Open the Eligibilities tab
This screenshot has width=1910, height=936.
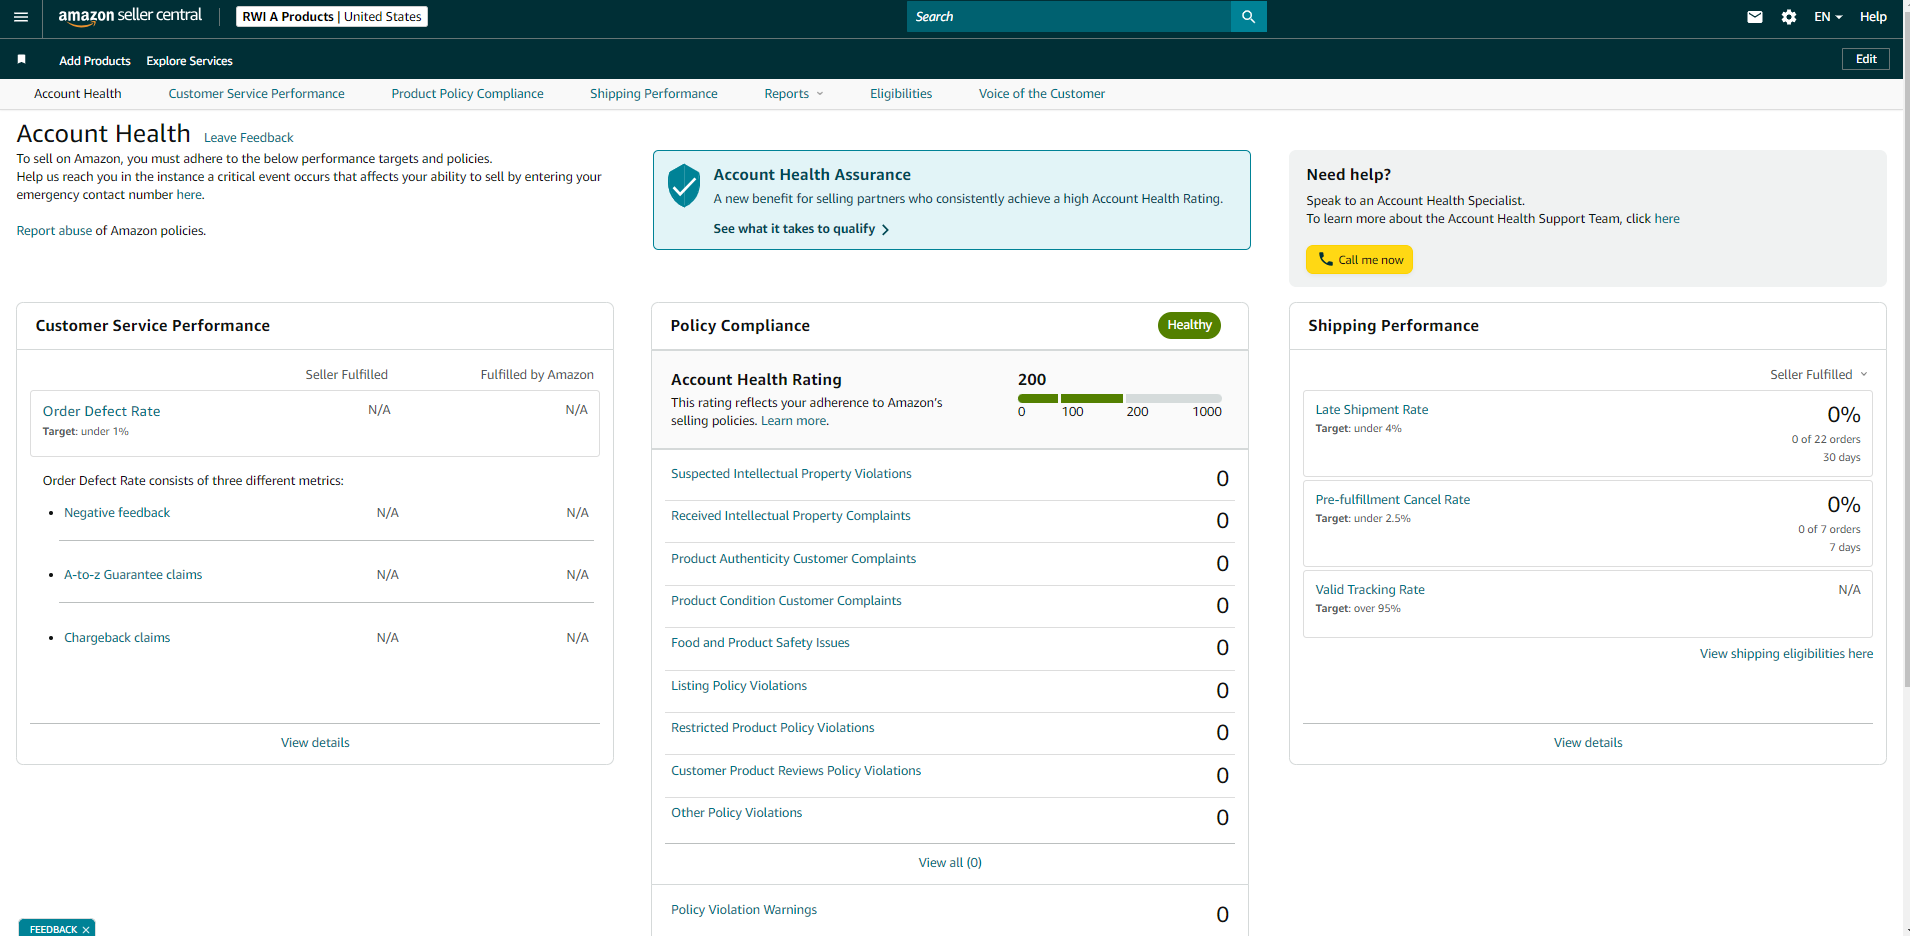(x=901, y=94)
